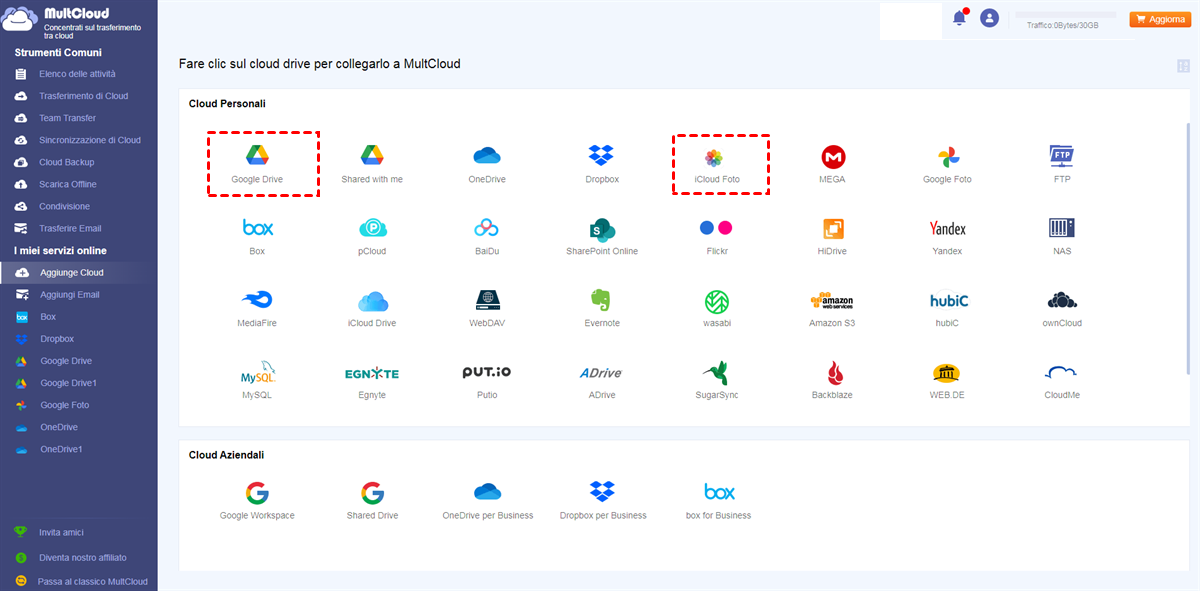Select Google Foto in cloud grid
The width and height of the screenshot is (1200, 591).
[947, 165]
